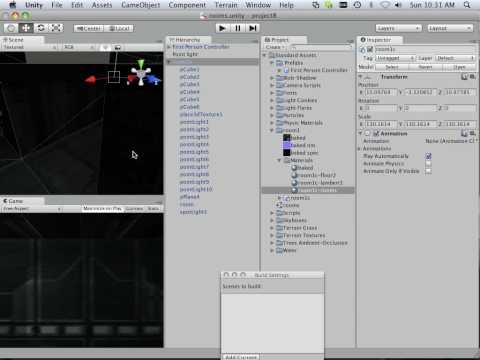Expand the Physic Materials folder
Image resolution: width=480 pixels, height=360 pixels.
coord(272,123)
